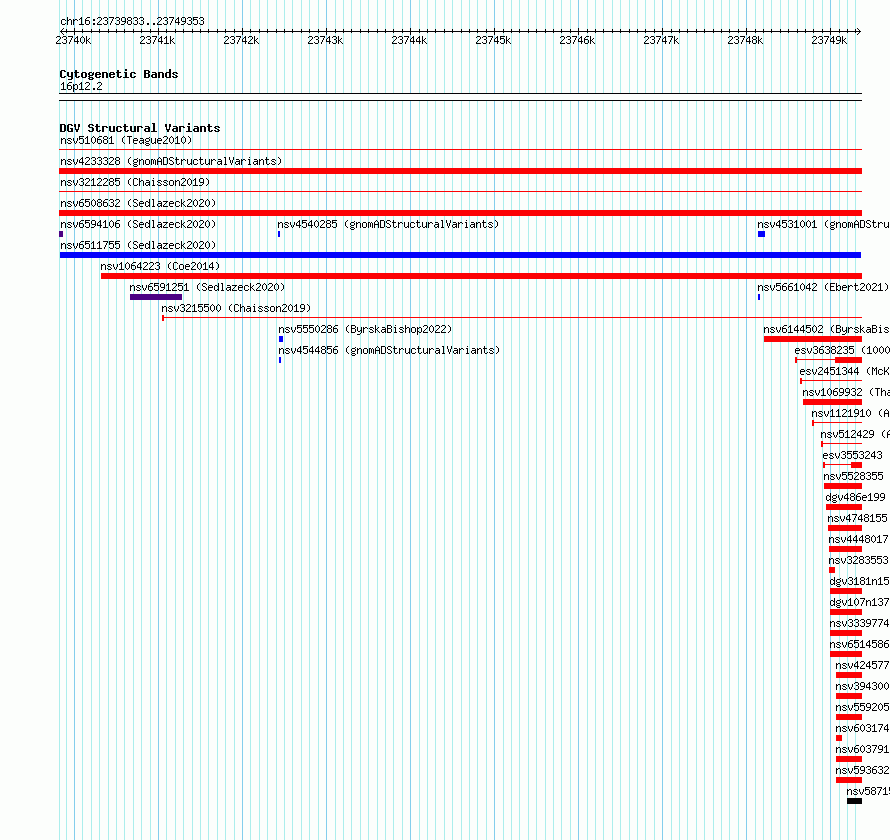The image size is (890, 840).
Task: Select the nsv559205 variant label
Action: click(x=862, y=707)
